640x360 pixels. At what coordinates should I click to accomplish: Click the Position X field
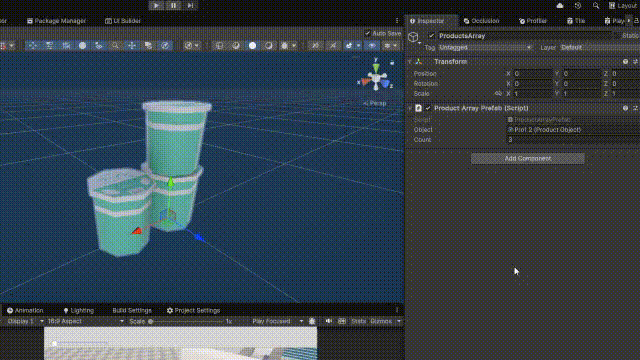point(533,74)
